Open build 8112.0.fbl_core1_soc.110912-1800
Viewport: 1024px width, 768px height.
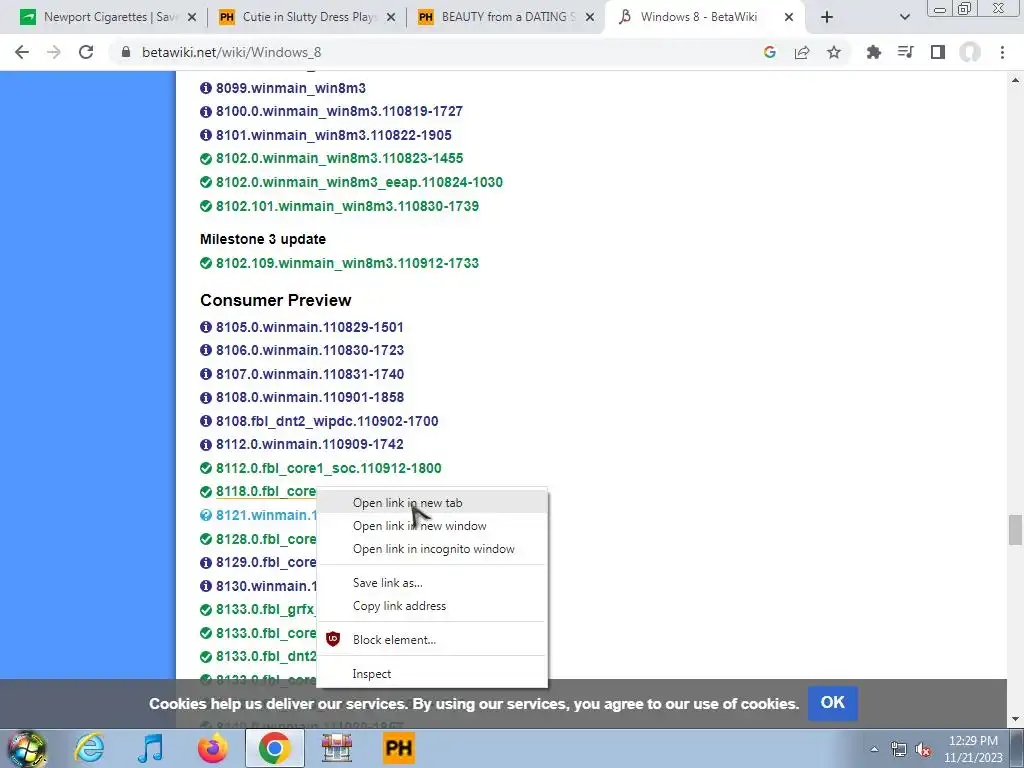point(328,468)
